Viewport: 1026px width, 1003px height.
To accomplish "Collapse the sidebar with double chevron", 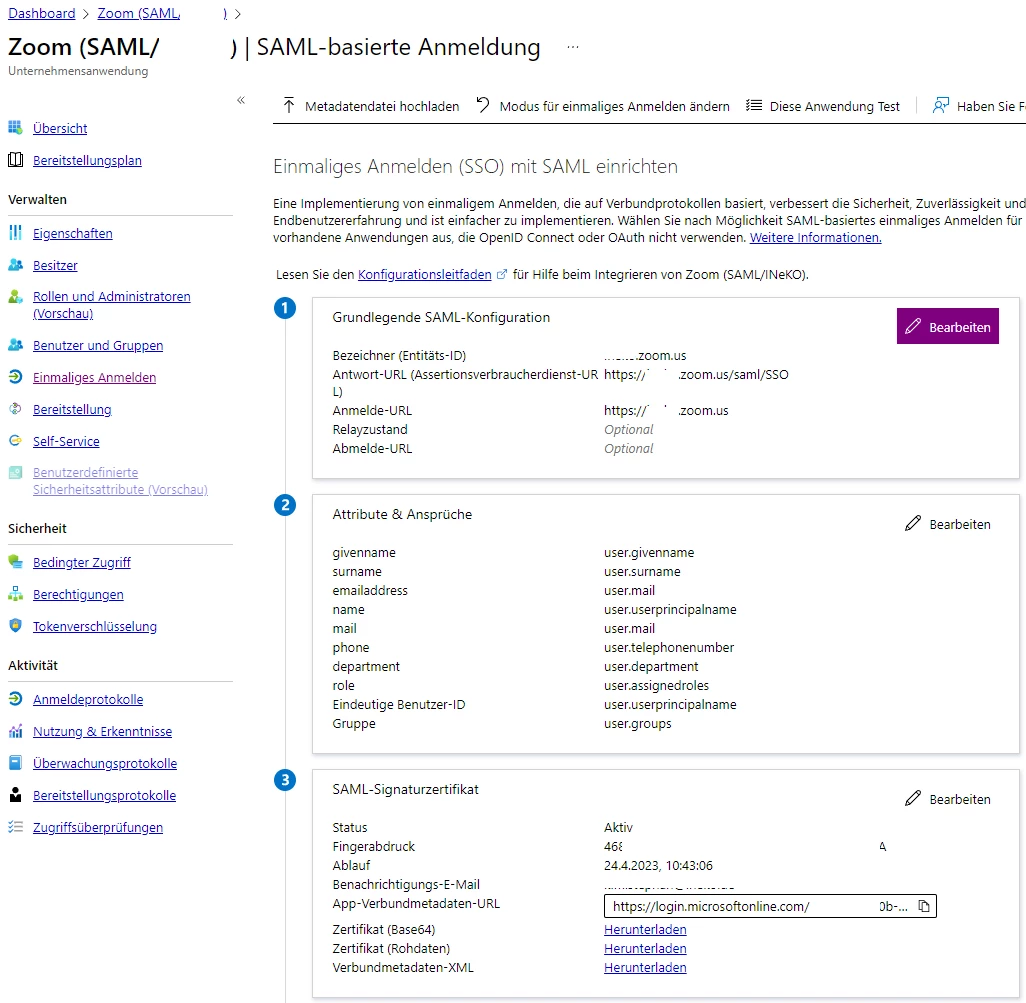I will point(241,100).
